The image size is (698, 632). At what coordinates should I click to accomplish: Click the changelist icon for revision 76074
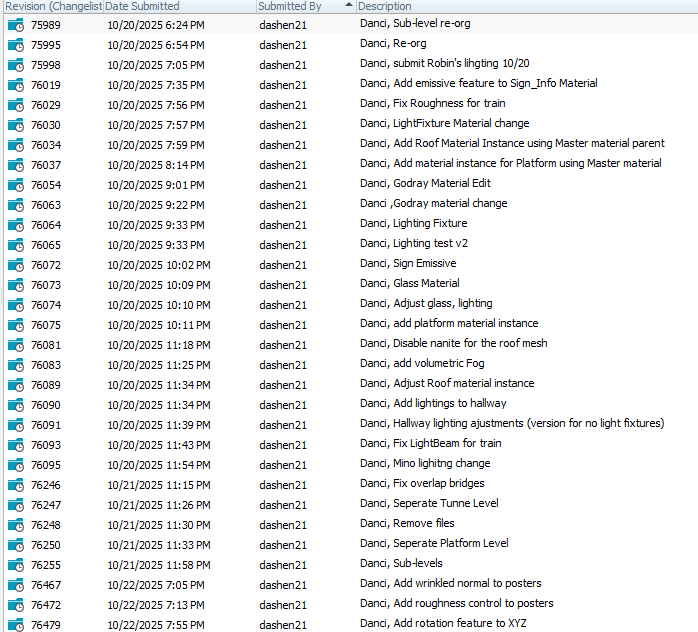point(16,305)
